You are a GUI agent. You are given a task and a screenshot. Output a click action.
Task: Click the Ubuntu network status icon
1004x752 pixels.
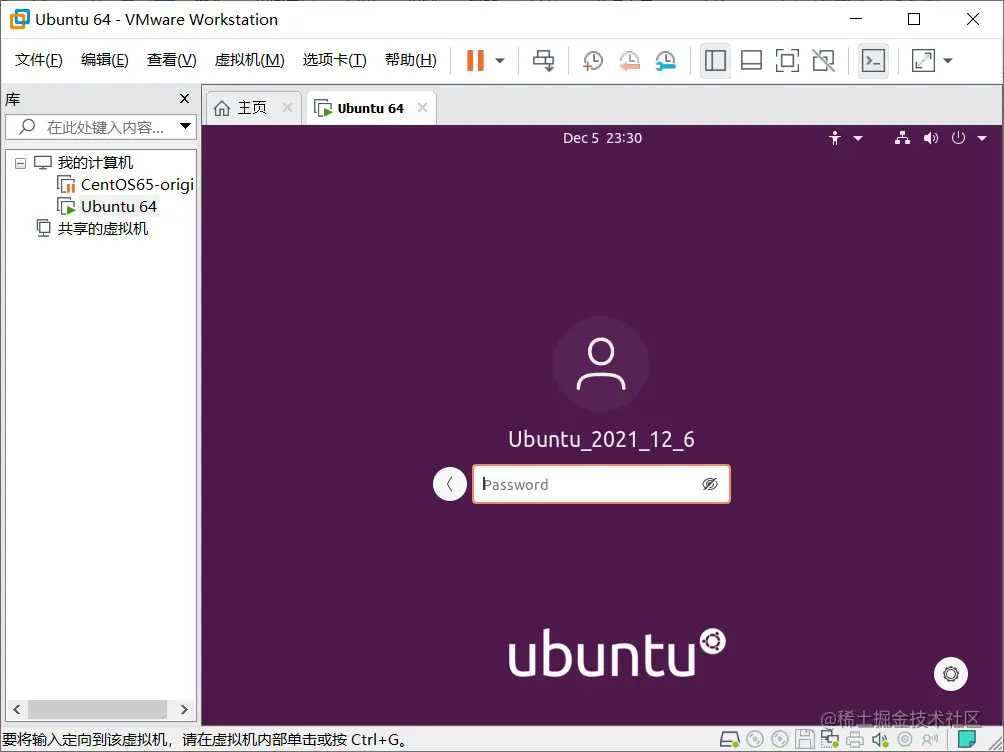pos(902,138)
